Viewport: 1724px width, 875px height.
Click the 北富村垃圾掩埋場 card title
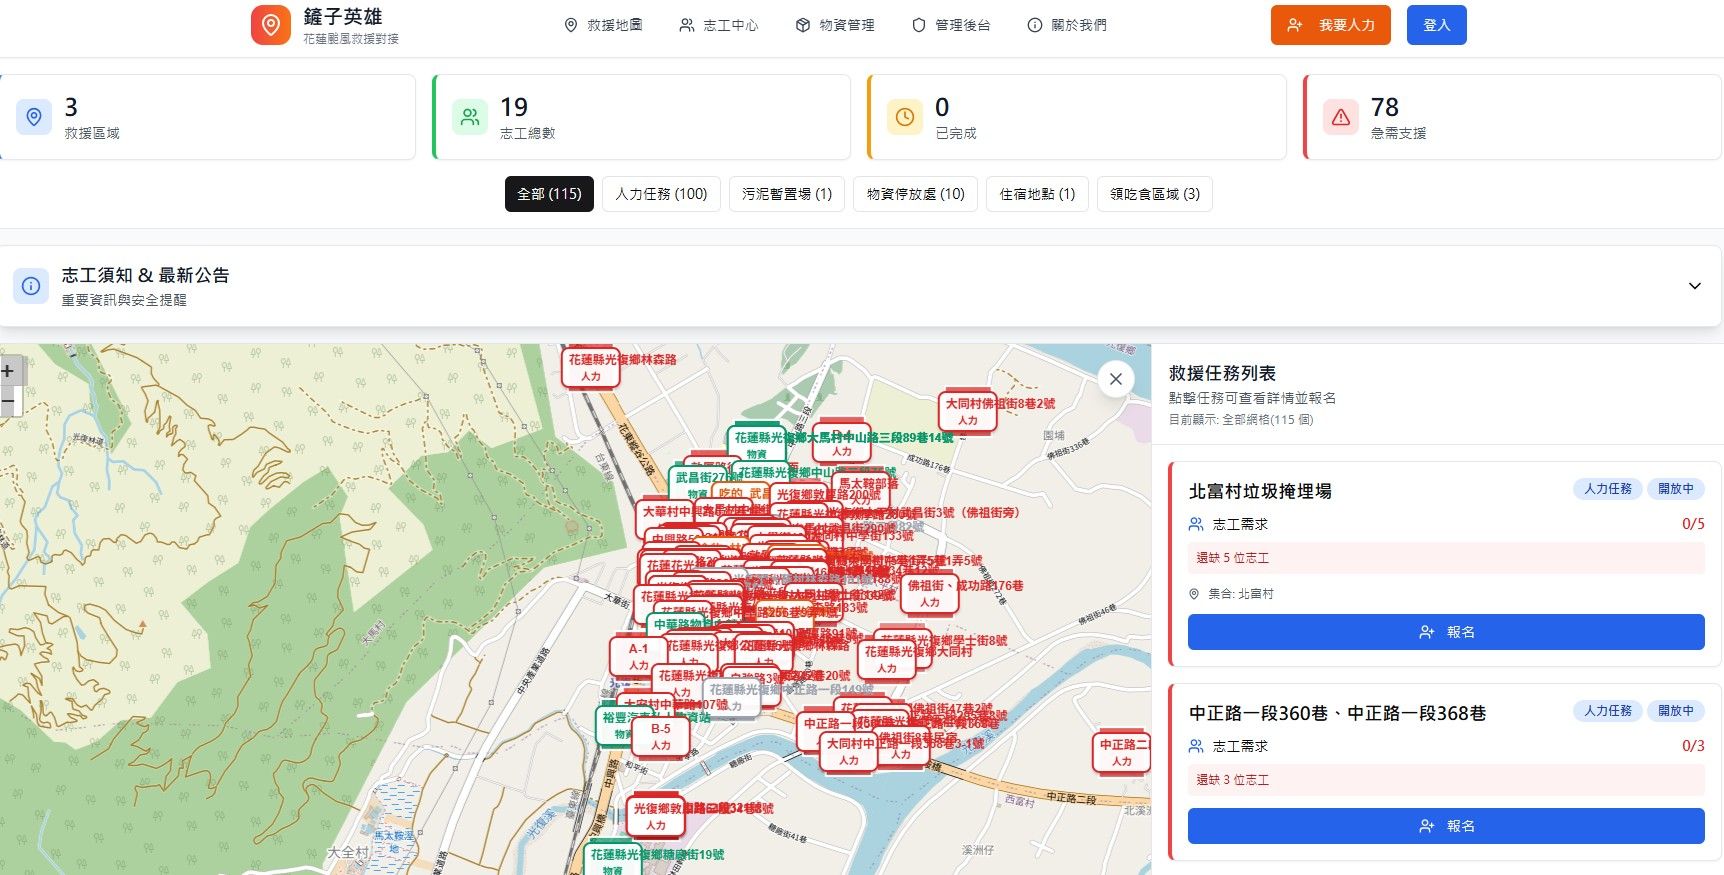pos(1260,491)
